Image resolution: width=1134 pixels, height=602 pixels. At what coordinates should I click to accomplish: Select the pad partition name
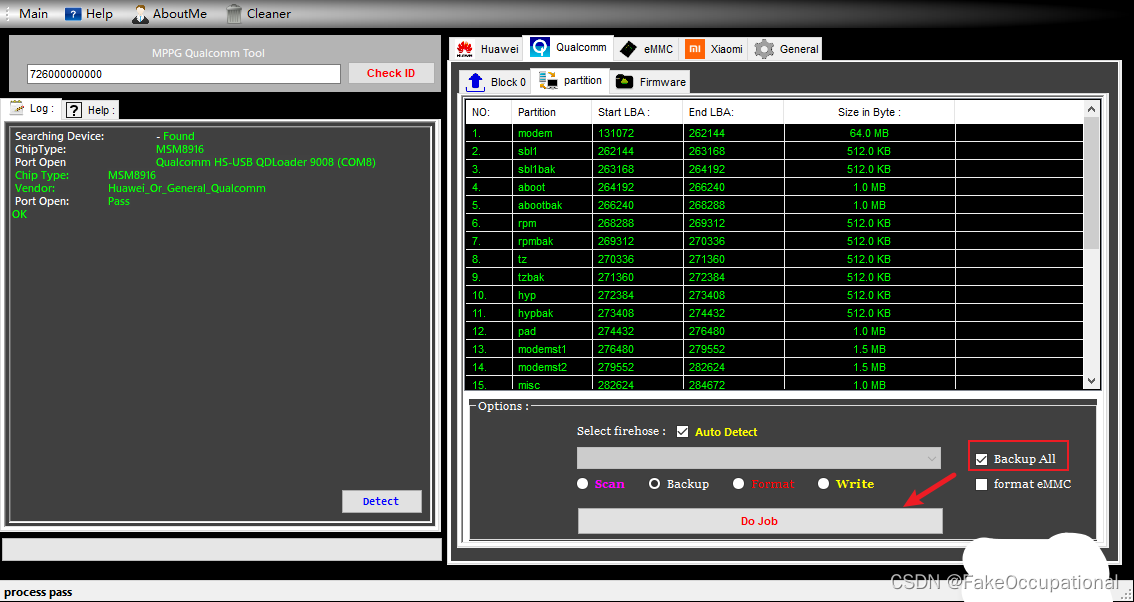pyautogui.click(x=527, y=331)
